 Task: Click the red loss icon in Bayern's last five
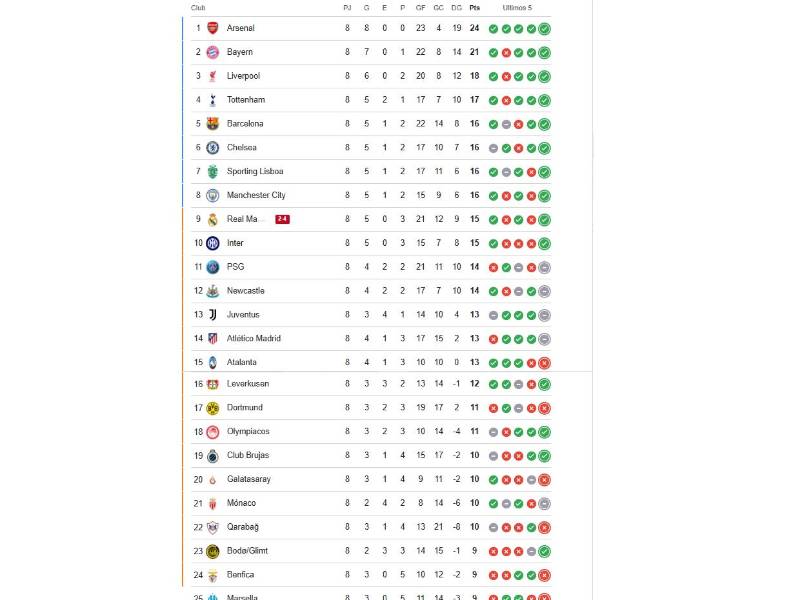505,52
